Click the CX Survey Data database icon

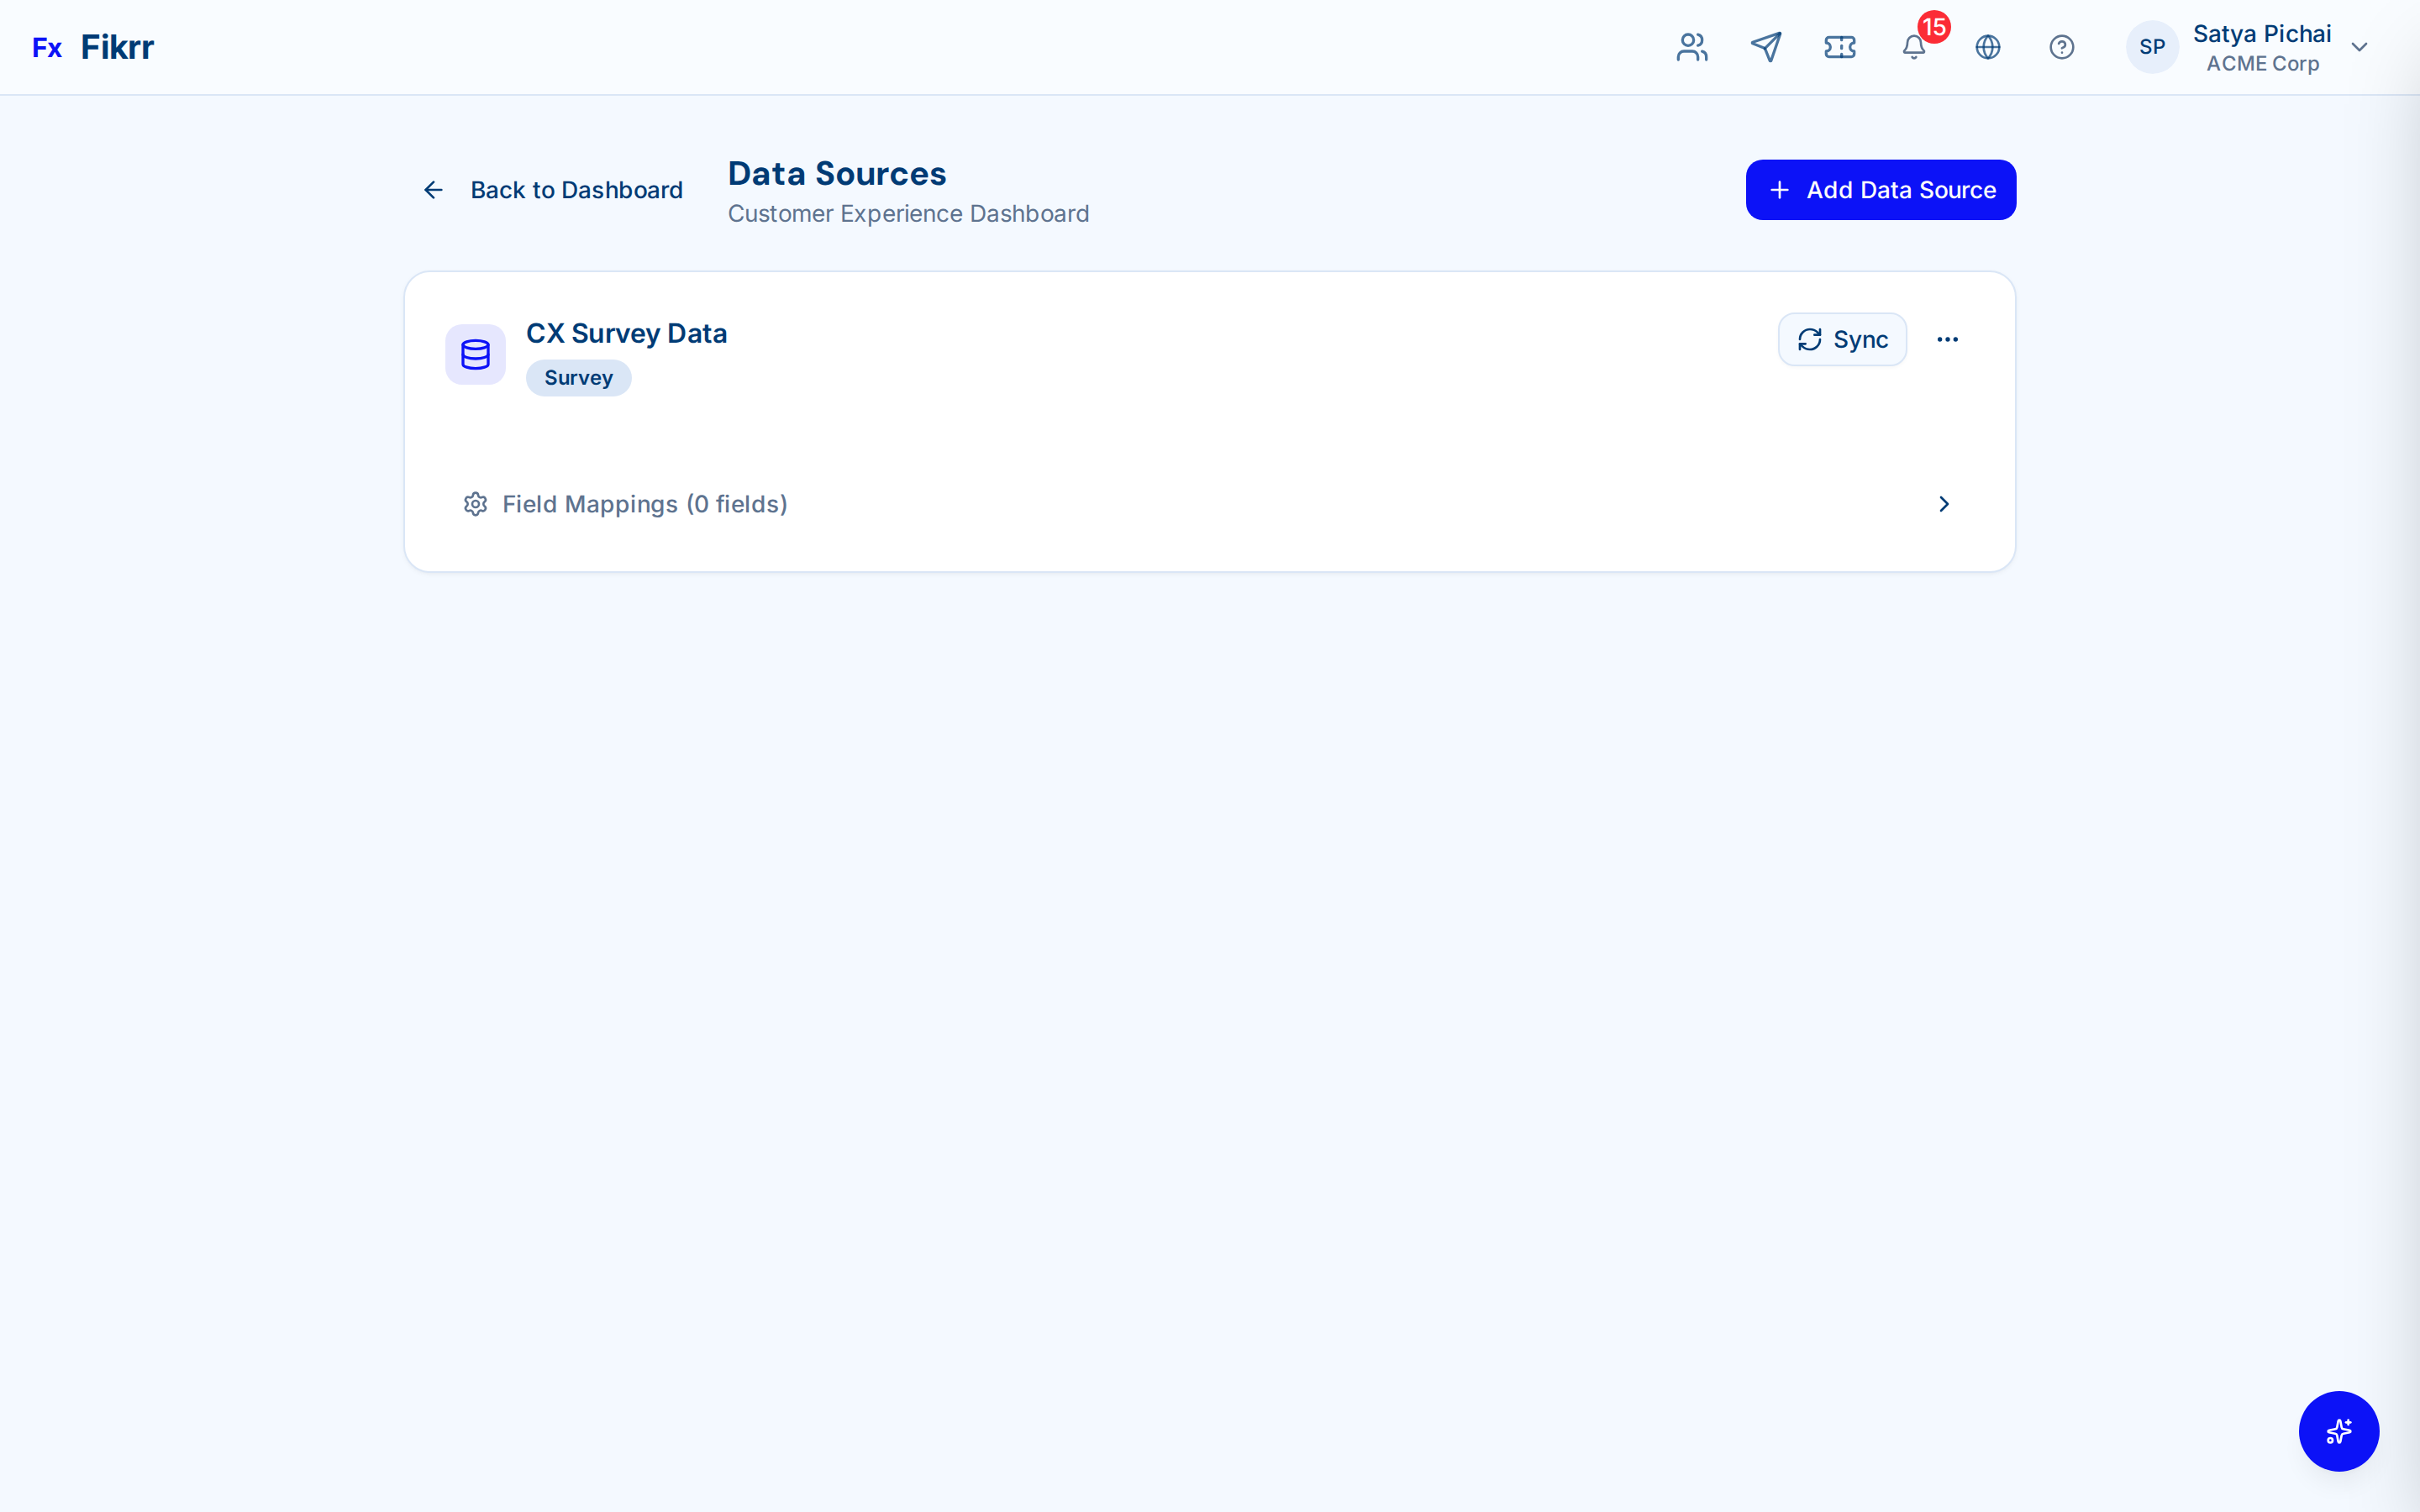475,354
